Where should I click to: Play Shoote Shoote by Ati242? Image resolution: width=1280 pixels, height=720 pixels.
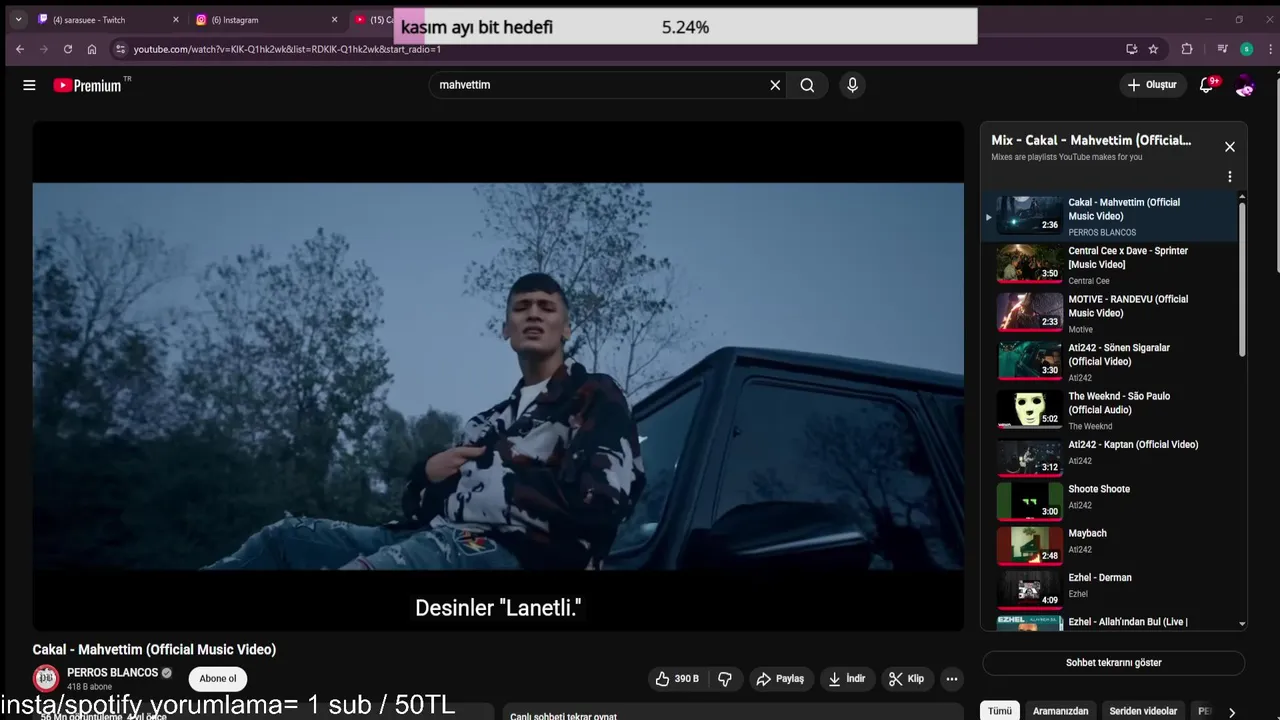coord(1112,500)
